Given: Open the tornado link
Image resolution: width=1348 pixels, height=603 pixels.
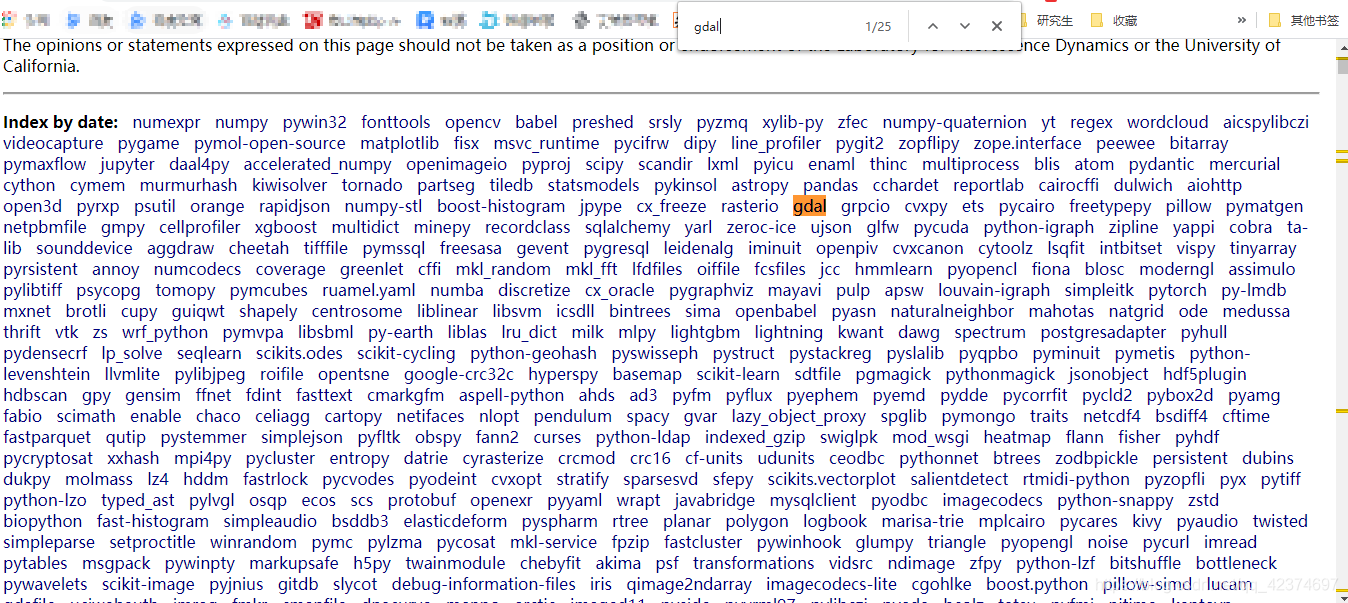Looking at the screenshot, I should point(372,185).
